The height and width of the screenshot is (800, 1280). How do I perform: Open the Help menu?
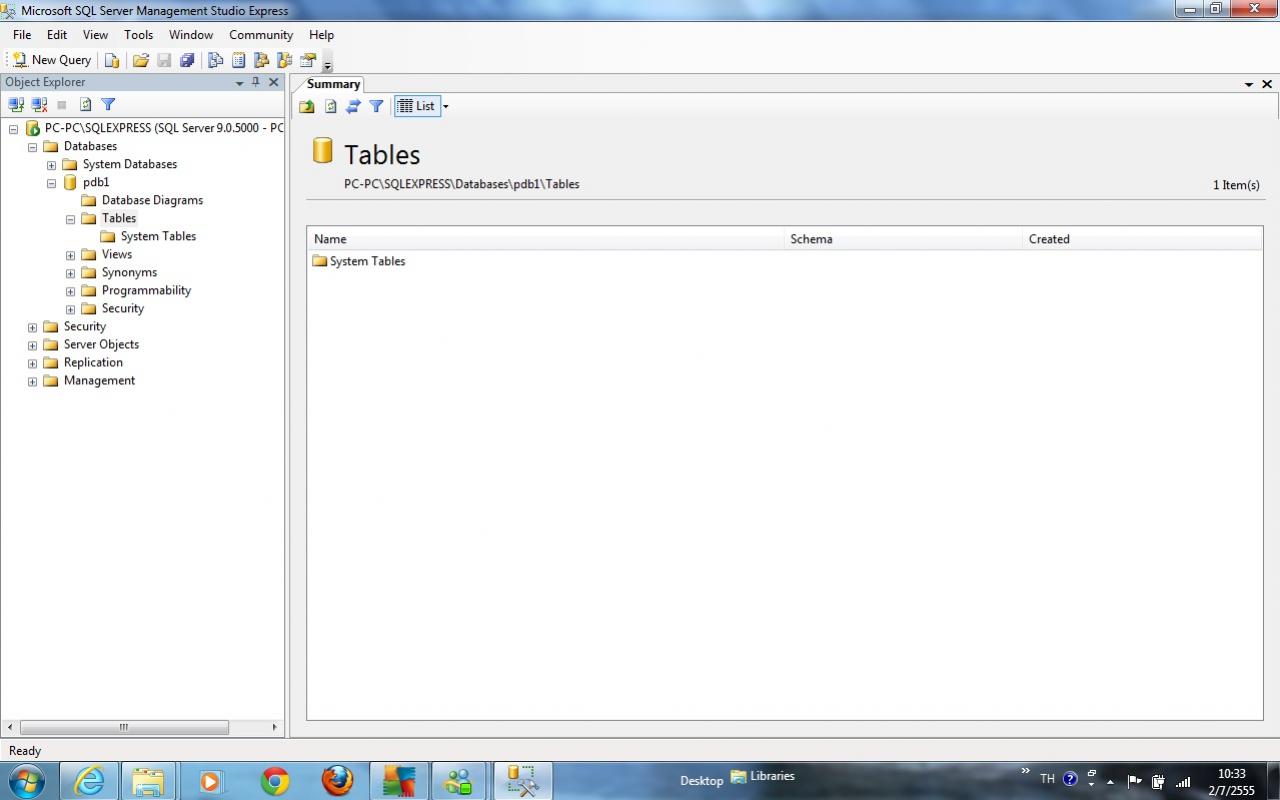[321, 34]
